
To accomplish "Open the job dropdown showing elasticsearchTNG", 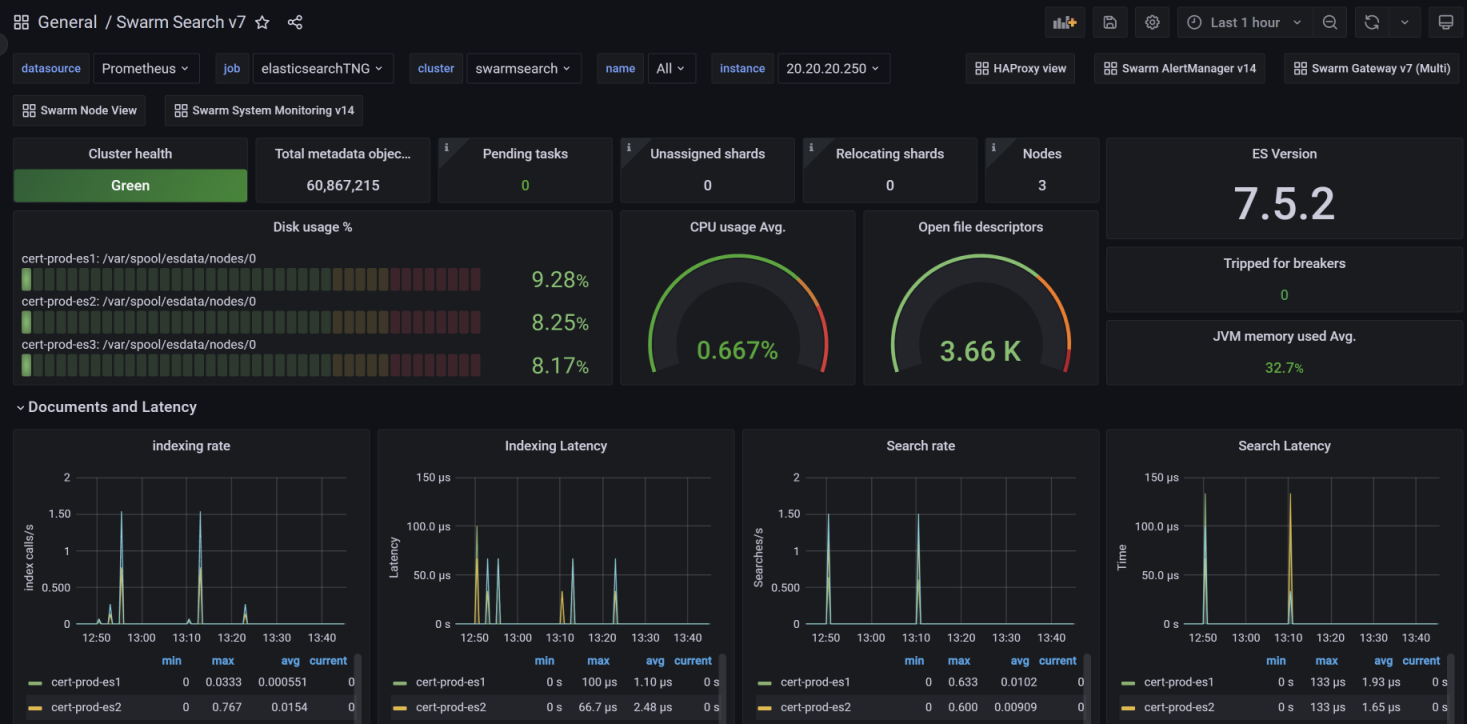I will coord(323,69).
